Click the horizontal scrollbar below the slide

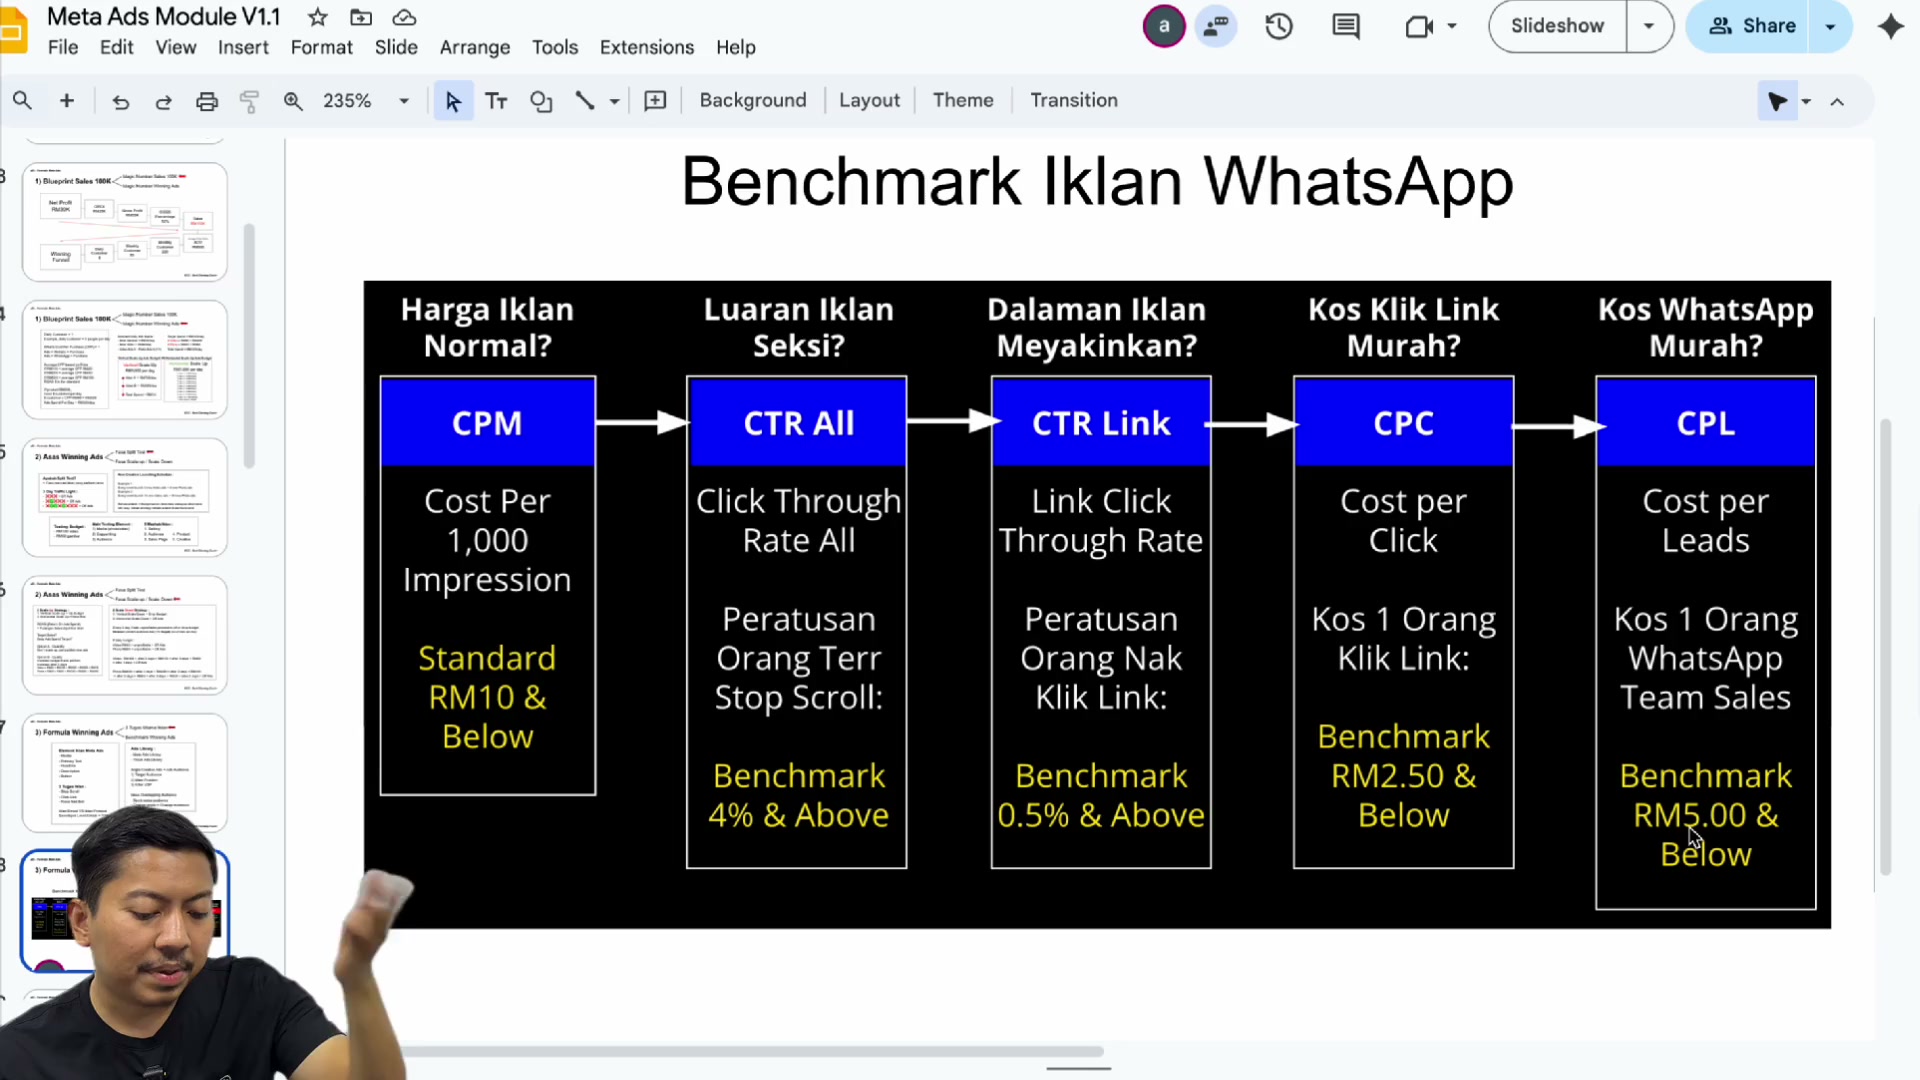point(750,1051)
